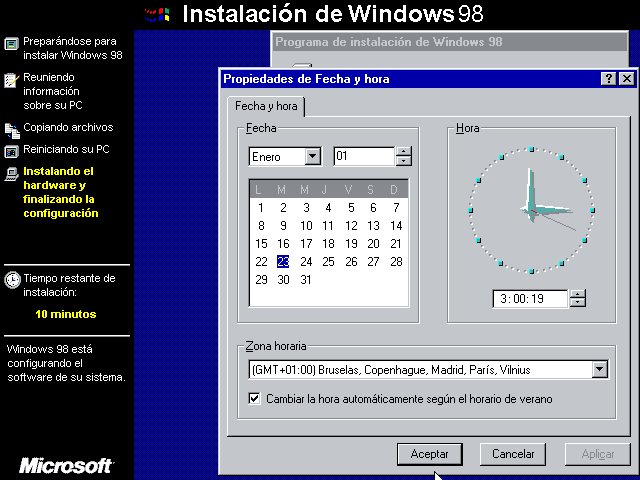Select day 7 in the calendar
Screen dimensions: 640x480
point(396,208)
